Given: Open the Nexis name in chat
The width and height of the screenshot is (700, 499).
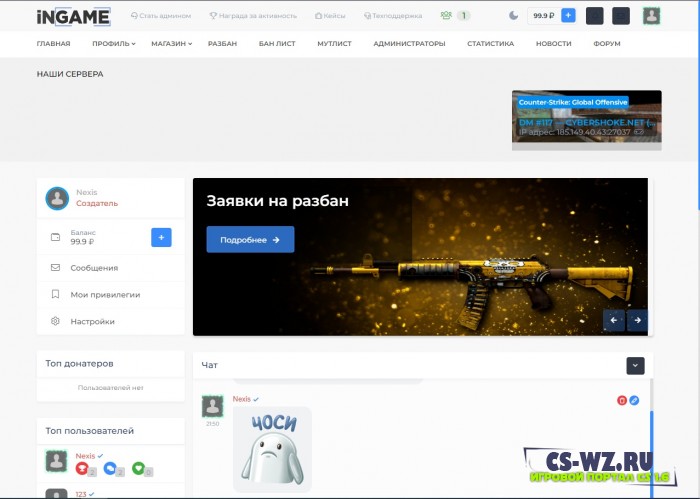Looking at the screenshot, I should tap(242, 399).
